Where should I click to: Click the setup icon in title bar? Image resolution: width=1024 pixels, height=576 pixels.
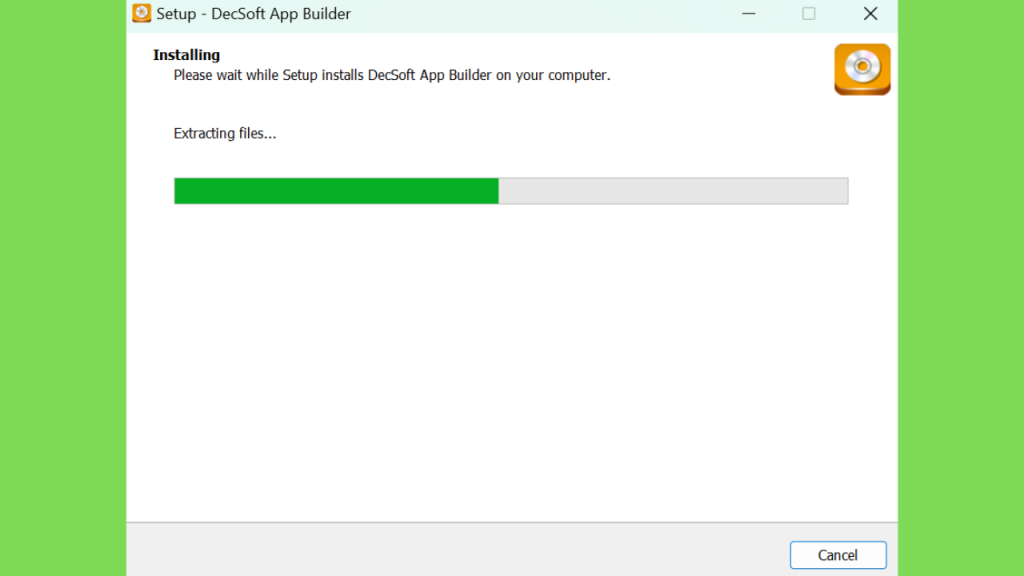click(141, 14)
